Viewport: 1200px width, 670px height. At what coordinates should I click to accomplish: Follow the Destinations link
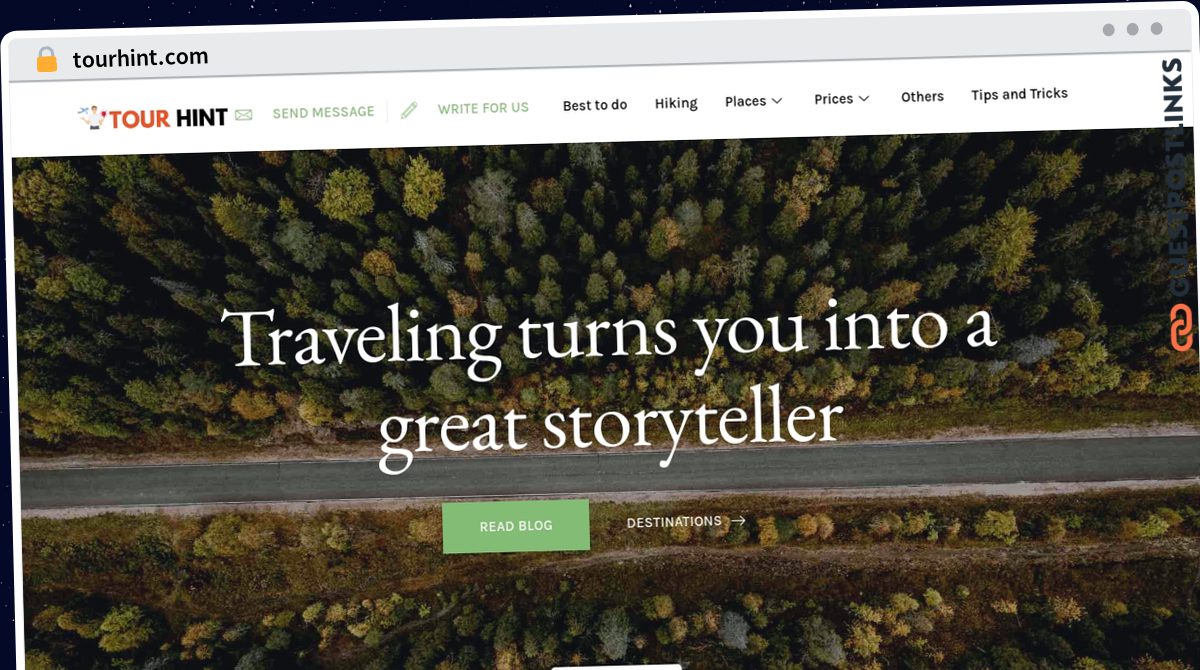(674, 522)
